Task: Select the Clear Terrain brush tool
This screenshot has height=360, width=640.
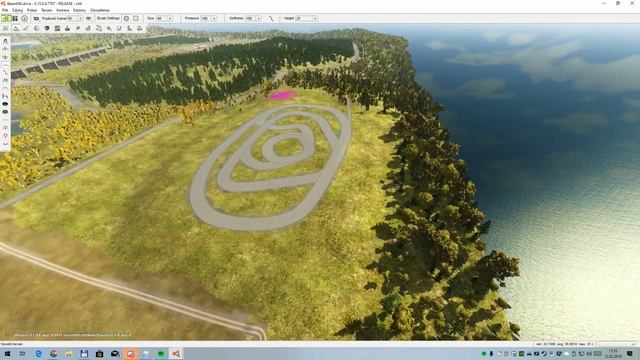Action: tap(5, 104)
